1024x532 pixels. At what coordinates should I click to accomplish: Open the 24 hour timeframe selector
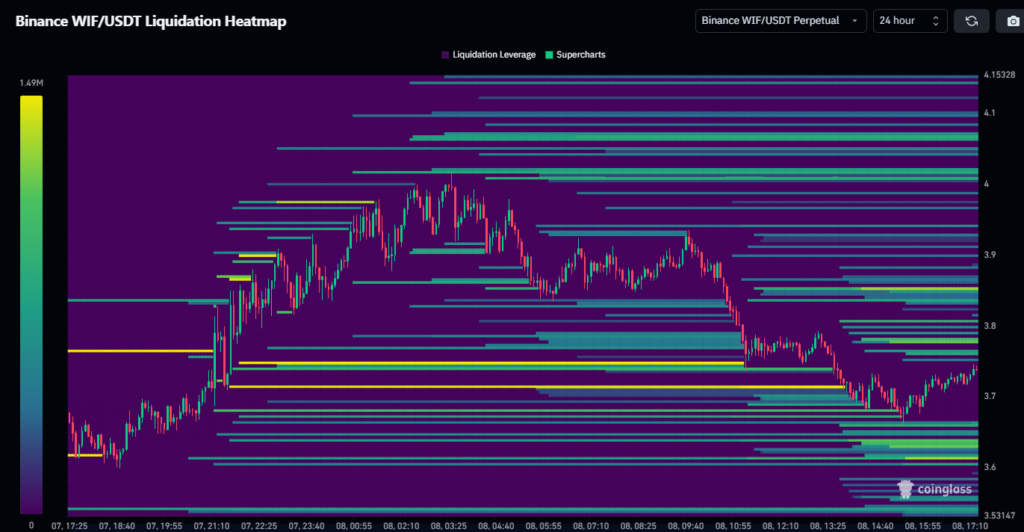pos(910,21)
